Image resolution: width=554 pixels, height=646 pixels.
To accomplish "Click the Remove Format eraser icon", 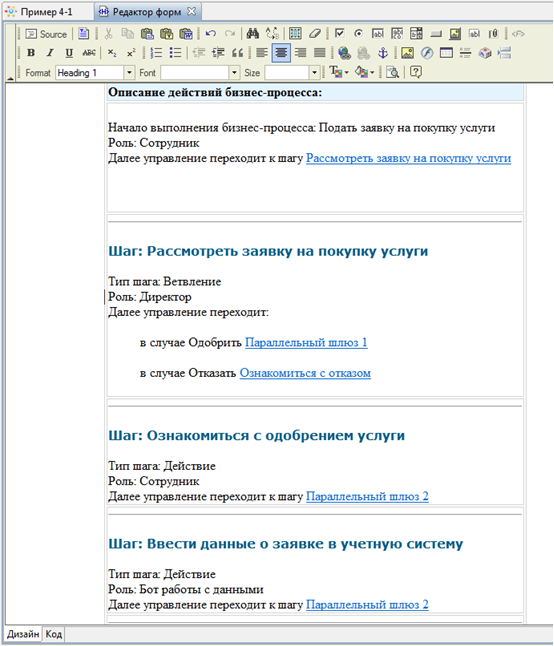I will [315, 34].
